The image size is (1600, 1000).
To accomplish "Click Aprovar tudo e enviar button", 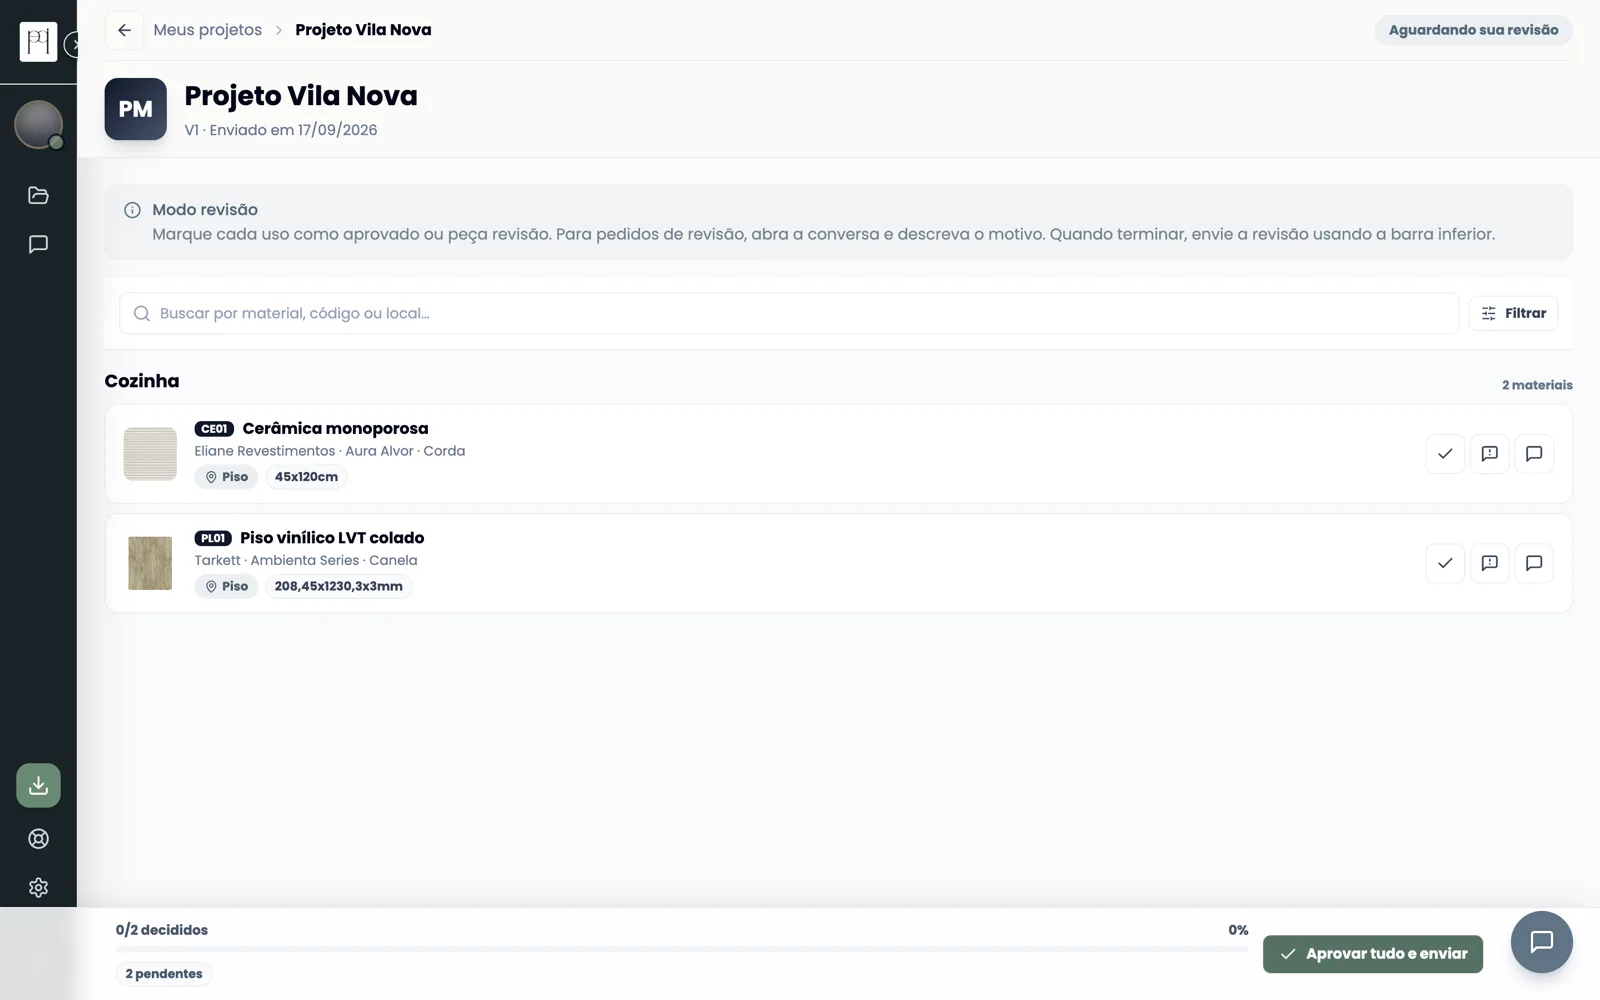I will 1372,954.
